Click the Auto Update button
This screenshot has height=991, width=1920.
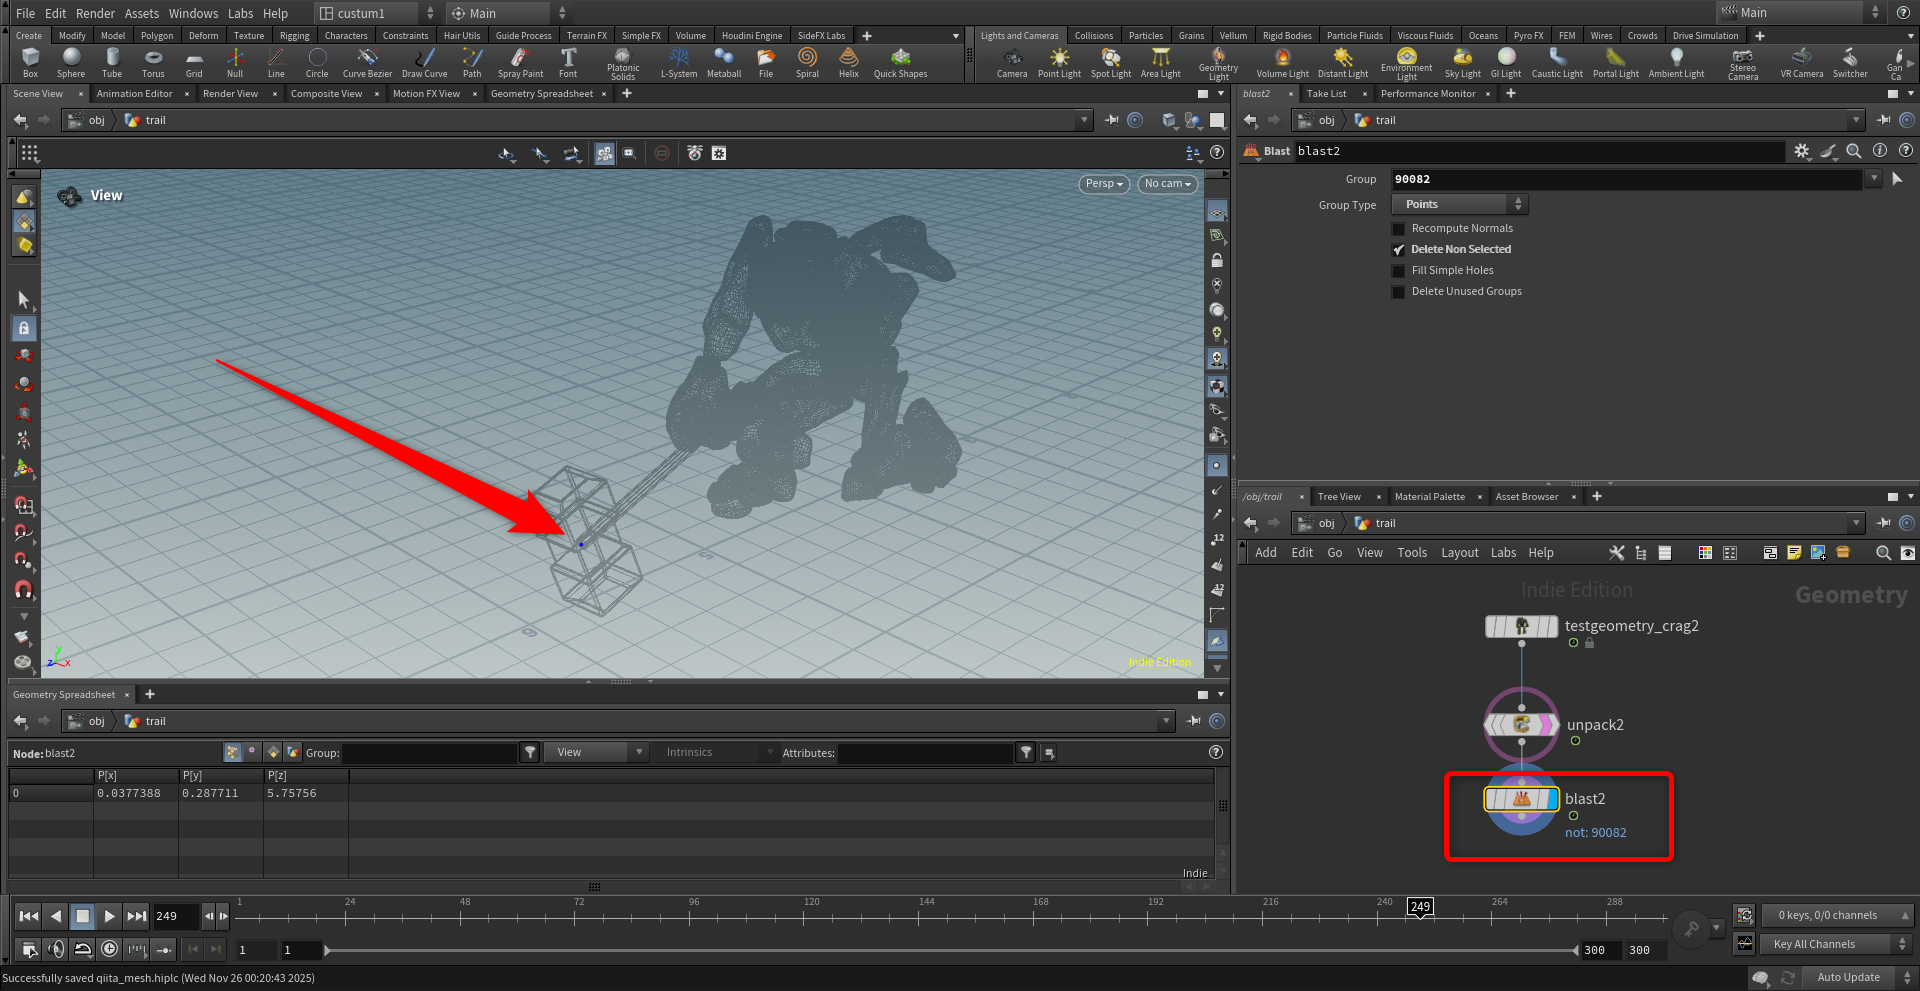pos(1848,977)
